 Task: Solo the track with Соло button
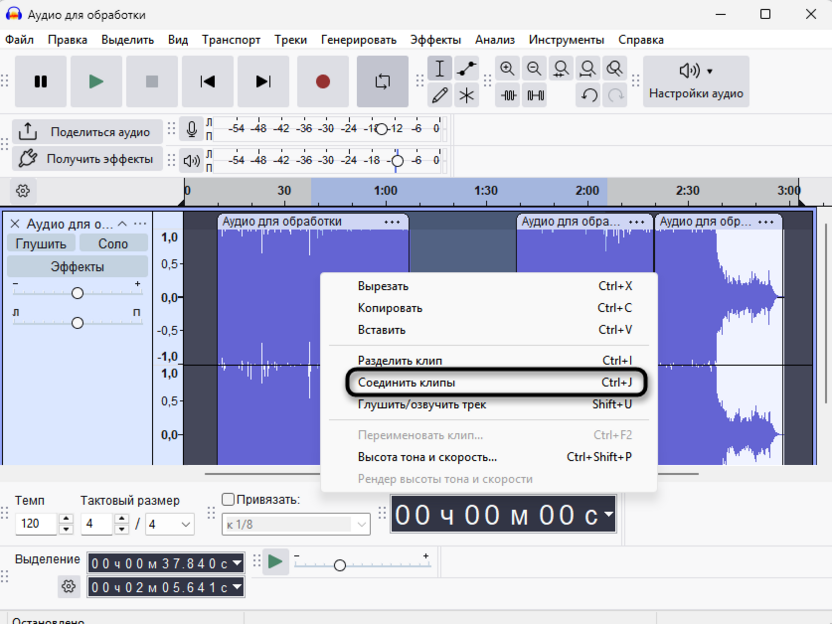[x=113, y=244]
